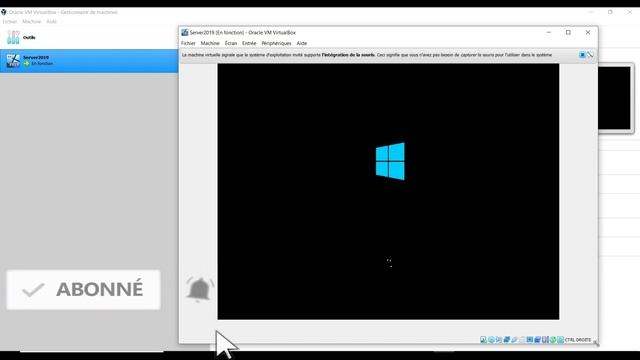Click display settings icon in status bar
Screen dimensions: 640x360
pyautogui.click(x=530, y=340)
